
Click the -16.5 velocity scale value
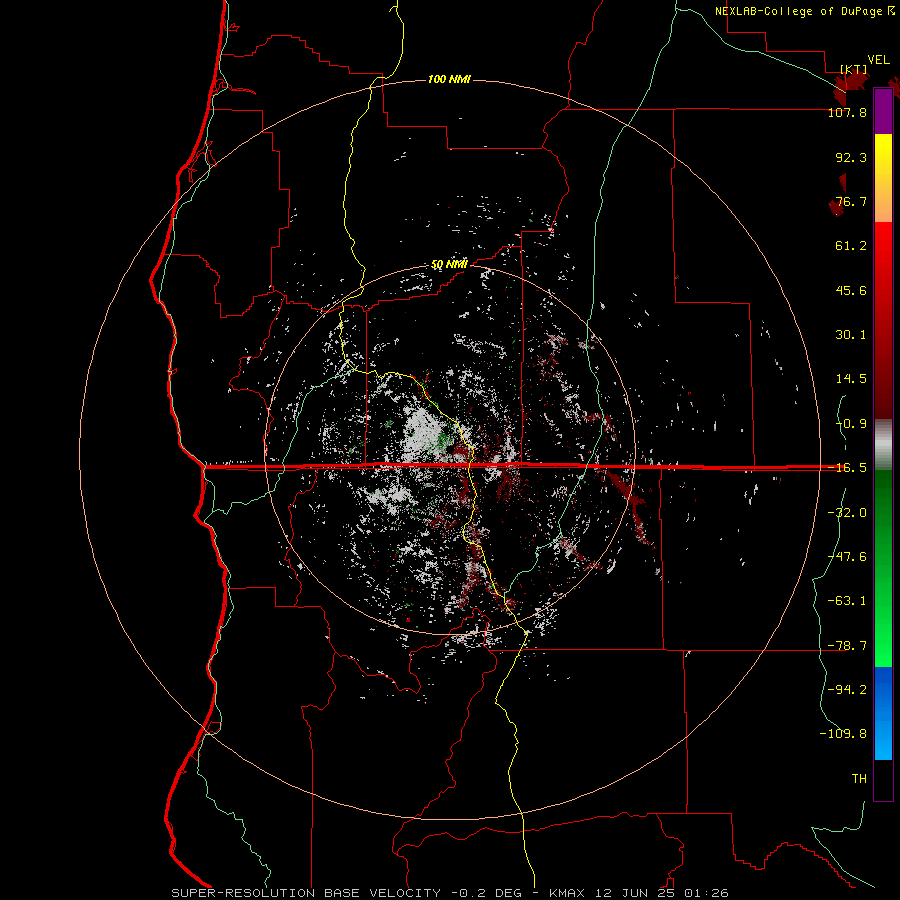pyautogui.click(x=847, y=468)
